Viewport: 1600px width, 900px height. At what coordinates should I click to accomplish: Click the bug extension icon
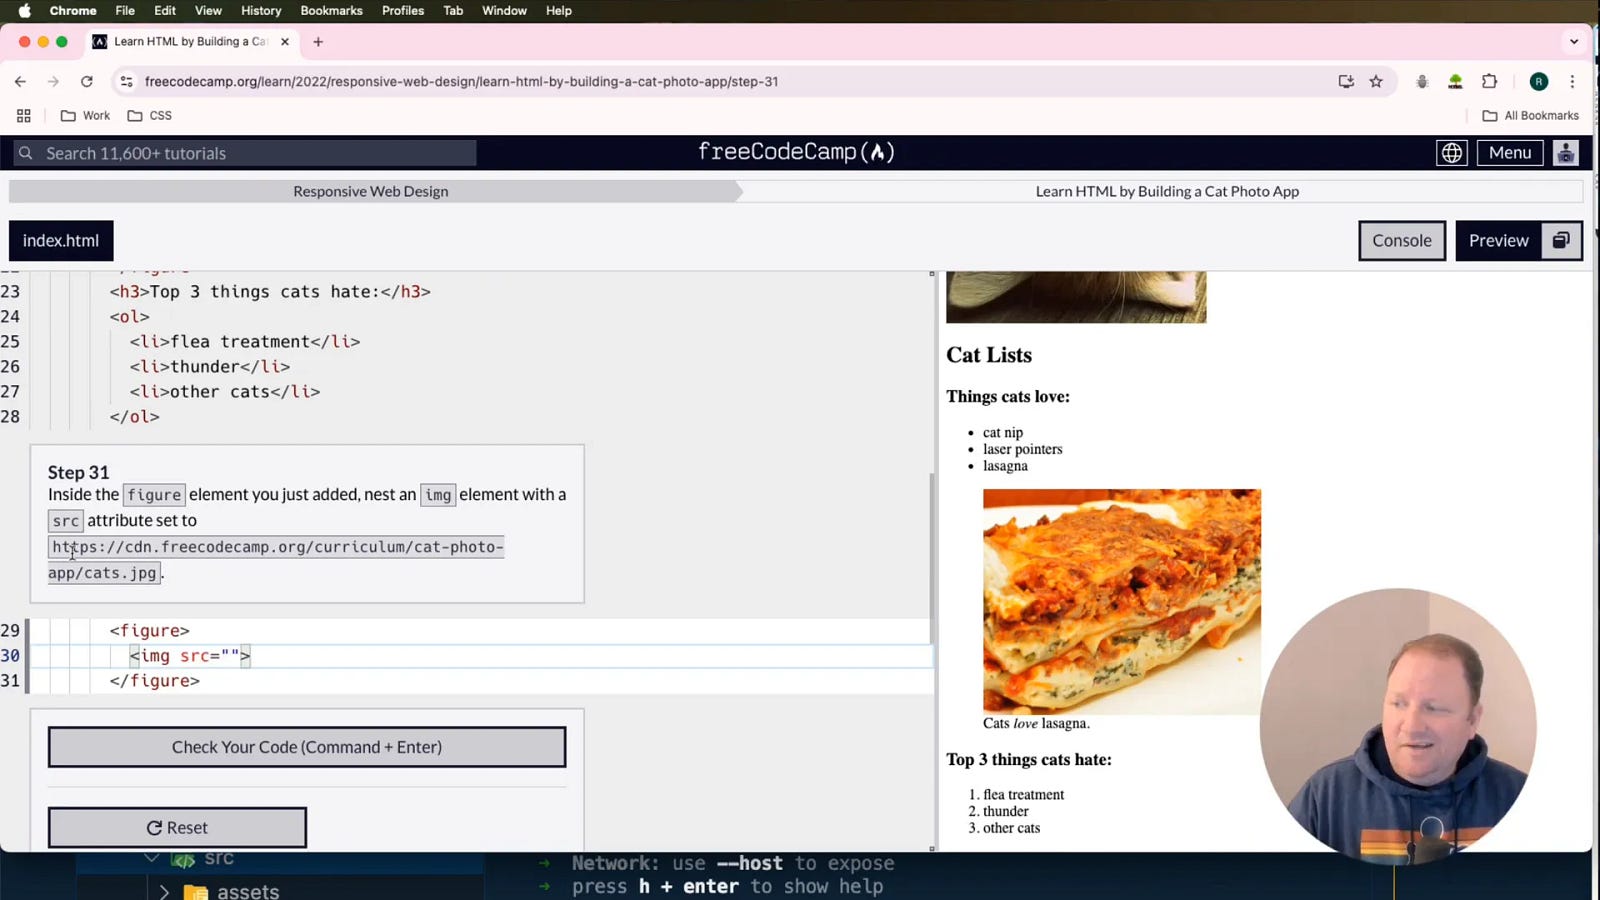coord(1422,82)
